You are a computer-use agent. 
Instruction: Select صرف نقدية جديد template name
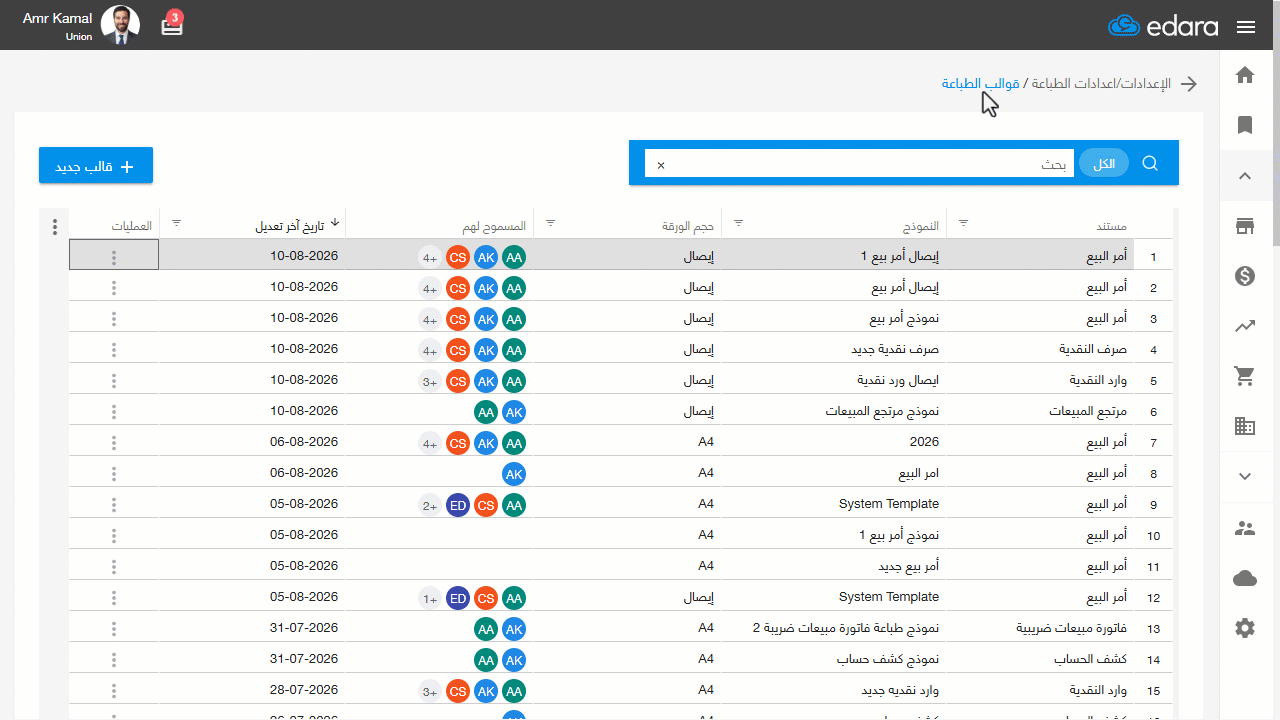[895, 349]
